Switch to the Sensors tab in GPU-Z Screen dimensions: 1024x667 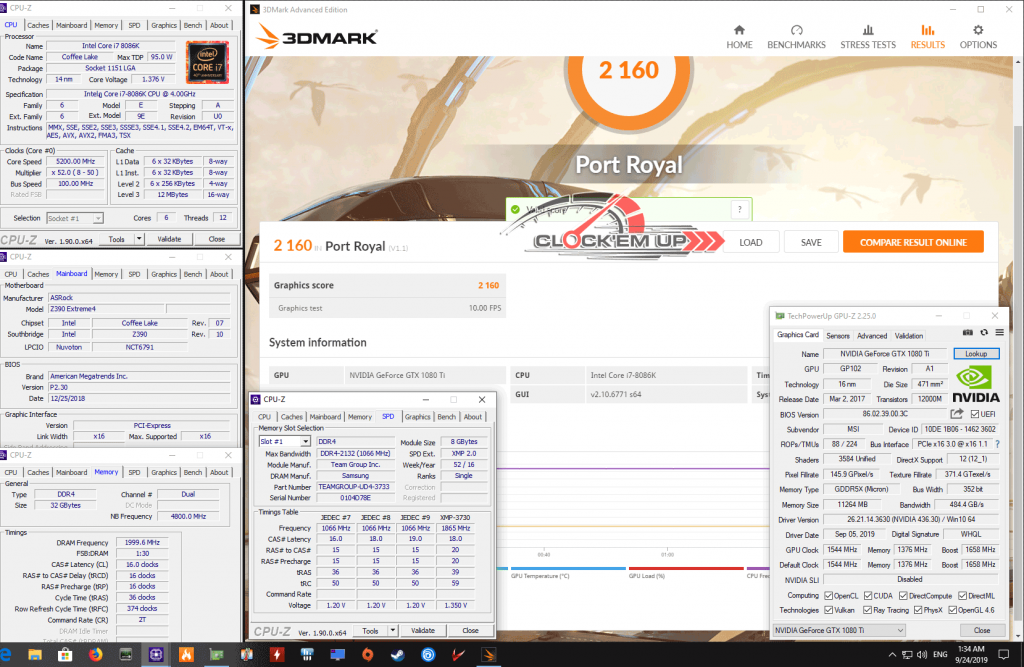(837, 336)
